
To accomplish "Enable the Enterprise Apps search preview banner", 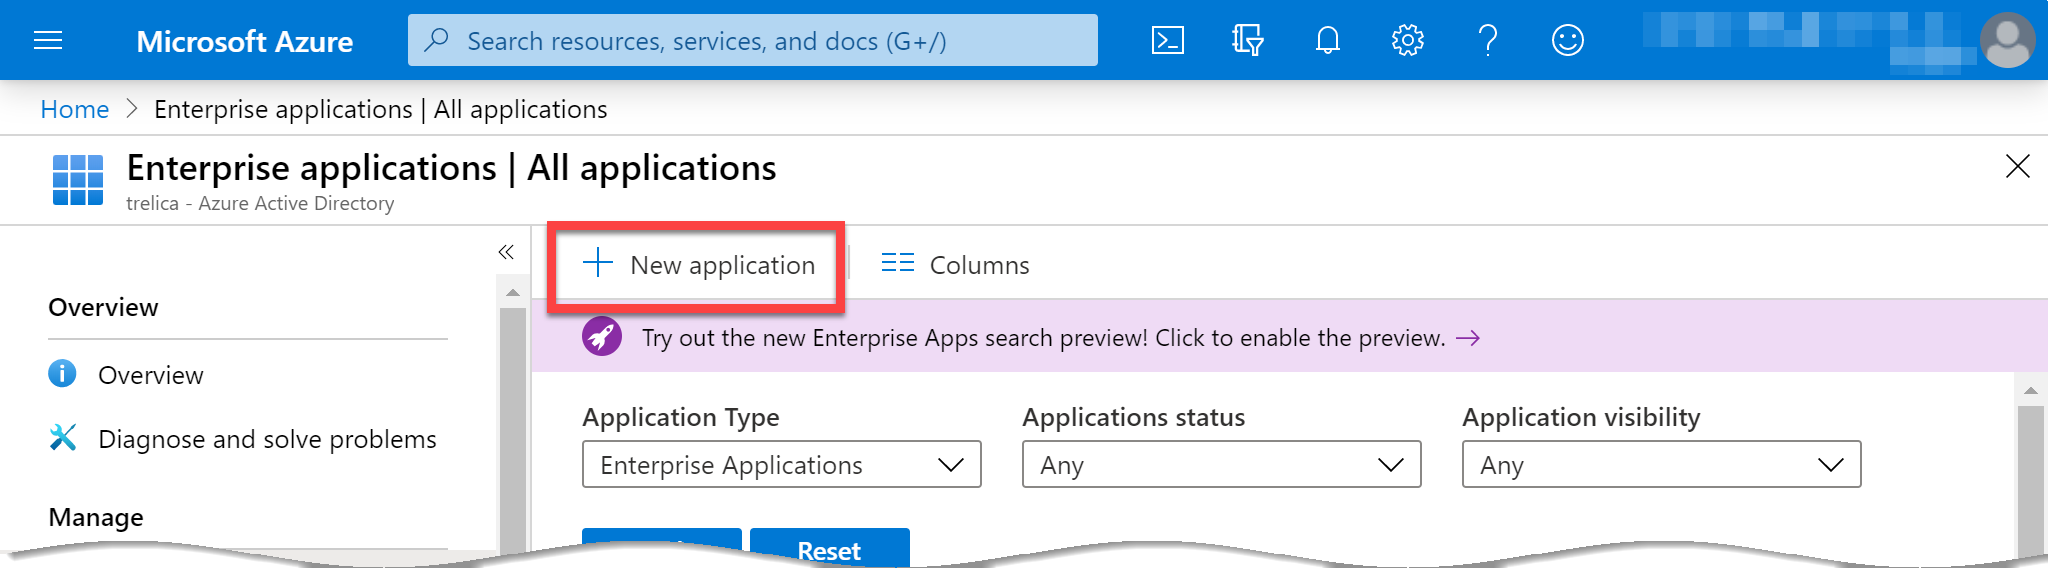I will click(1290, 337).
